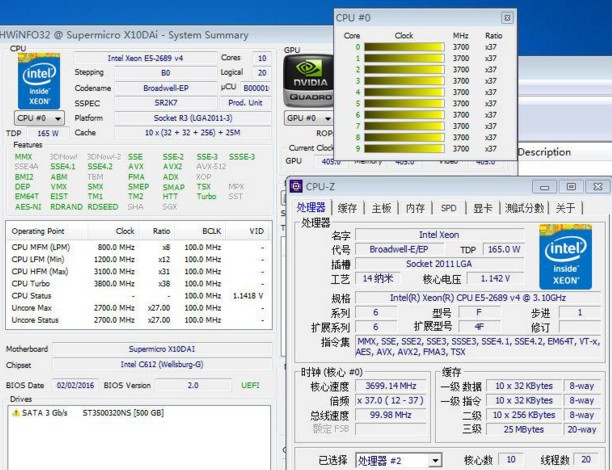Viewport: 612px width, 470px height.
Task: Select the CPU MFM (LPM) row
Action: click(139, 247)
